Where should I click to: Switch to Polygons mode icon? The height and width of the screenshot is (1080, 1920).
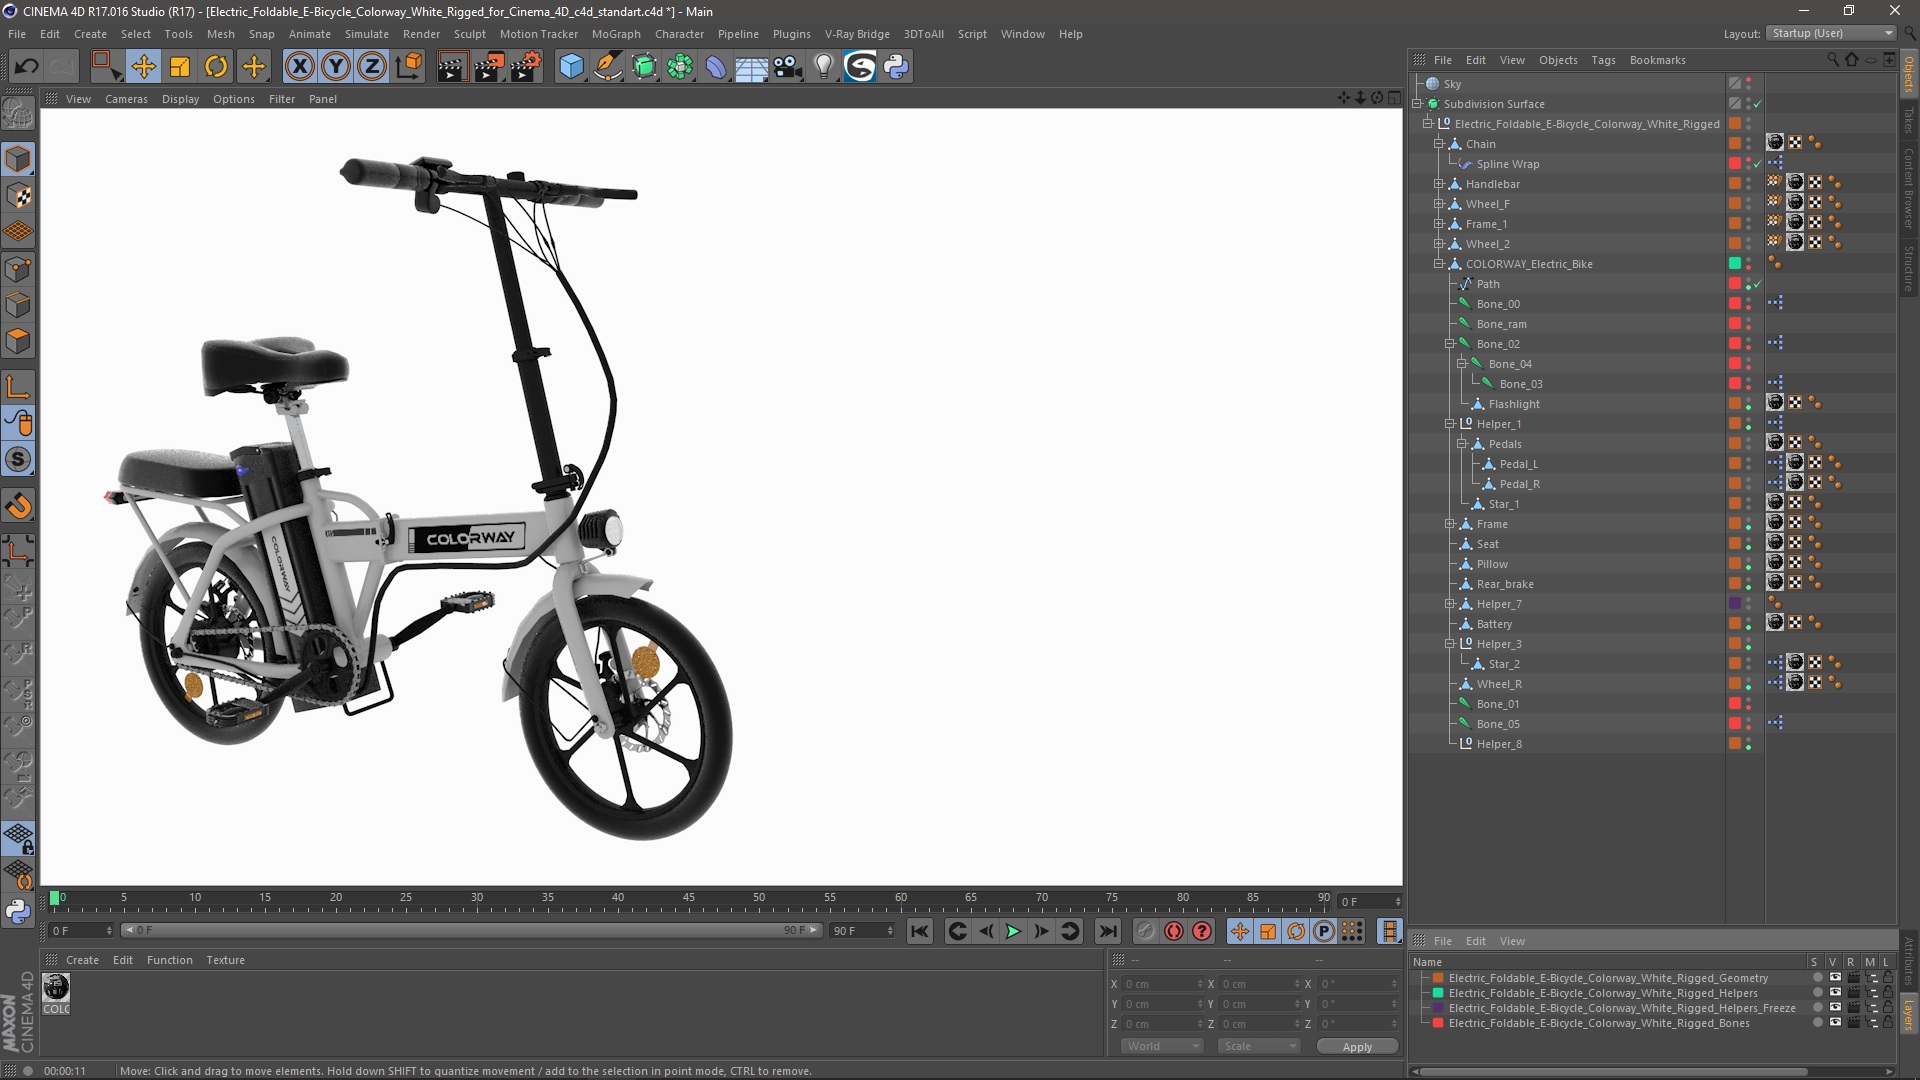click(18, 341)
